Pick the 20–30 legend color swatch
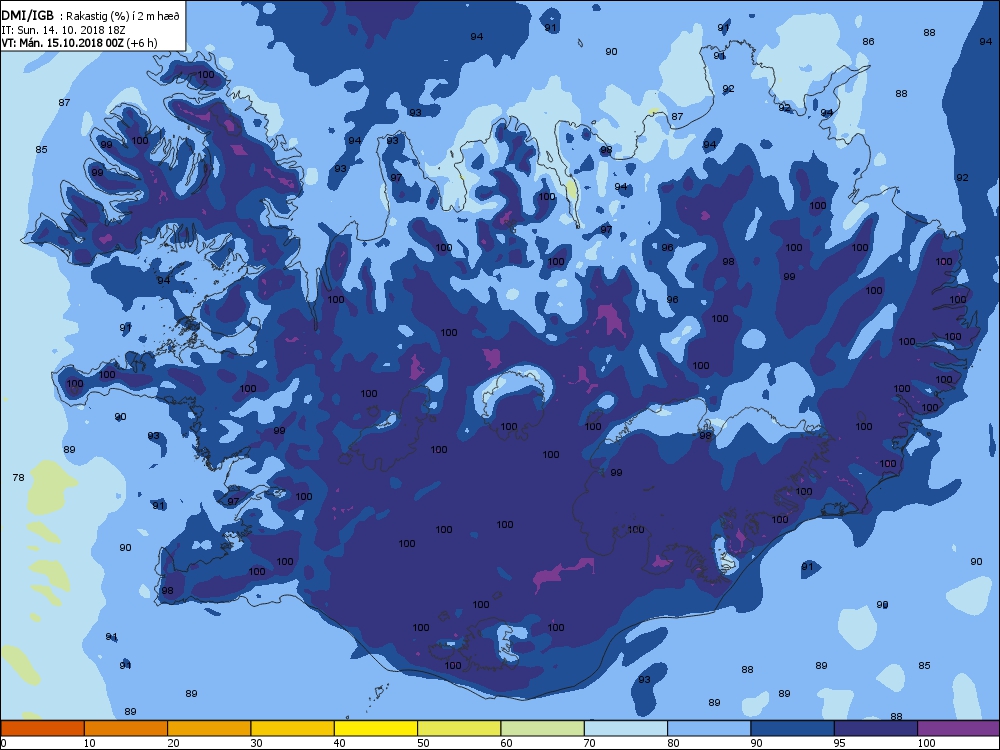Image resolution: width=1000 pixels, height=750 pixels. (x=209, y=728)
